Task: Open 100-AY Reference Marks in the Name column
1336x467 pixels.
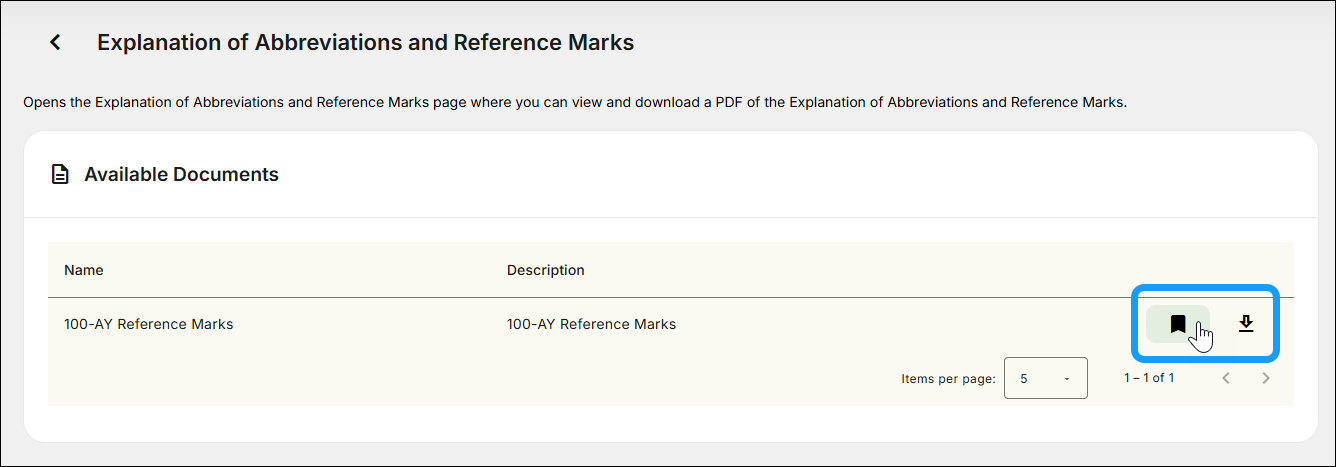Action: coord(149,324)
